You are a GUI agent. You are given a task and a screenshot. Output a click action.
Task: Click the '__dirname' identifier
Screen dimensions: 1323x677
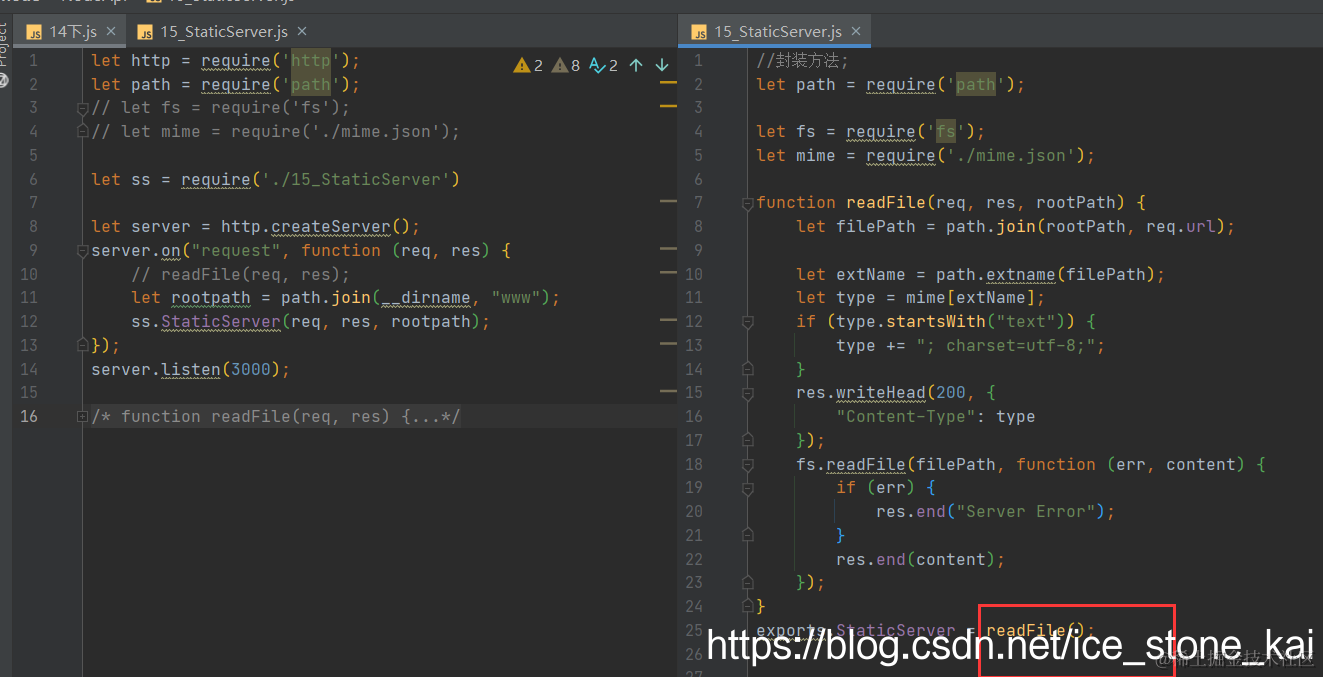[426, 297]
